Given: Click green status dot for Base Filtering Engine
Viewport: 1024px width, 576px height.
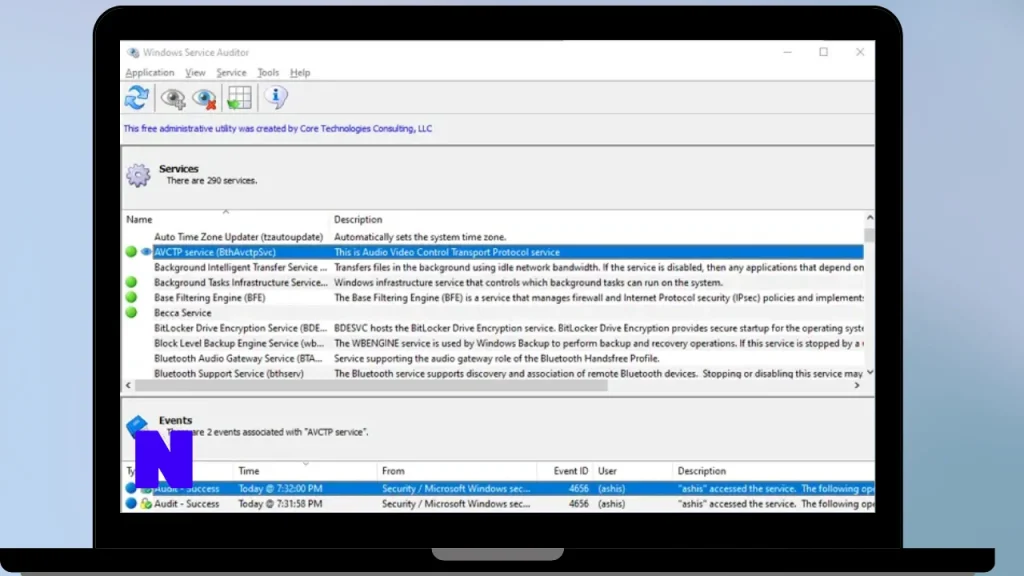Looking at the screenshot, I should [131, 297].
